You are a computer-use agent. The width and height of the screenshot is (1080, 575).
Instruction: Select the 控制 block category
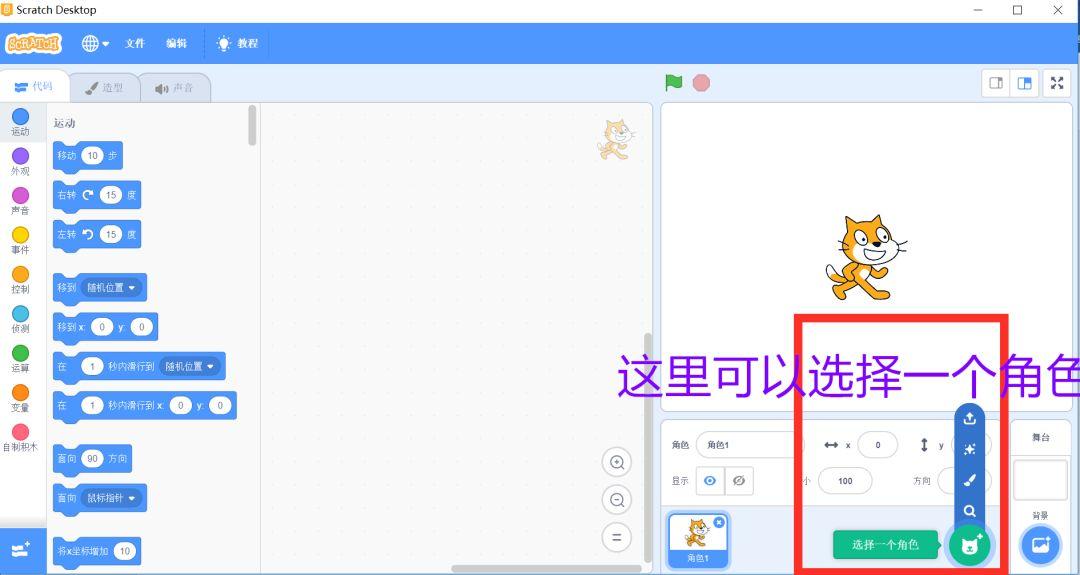coord(21,280)
